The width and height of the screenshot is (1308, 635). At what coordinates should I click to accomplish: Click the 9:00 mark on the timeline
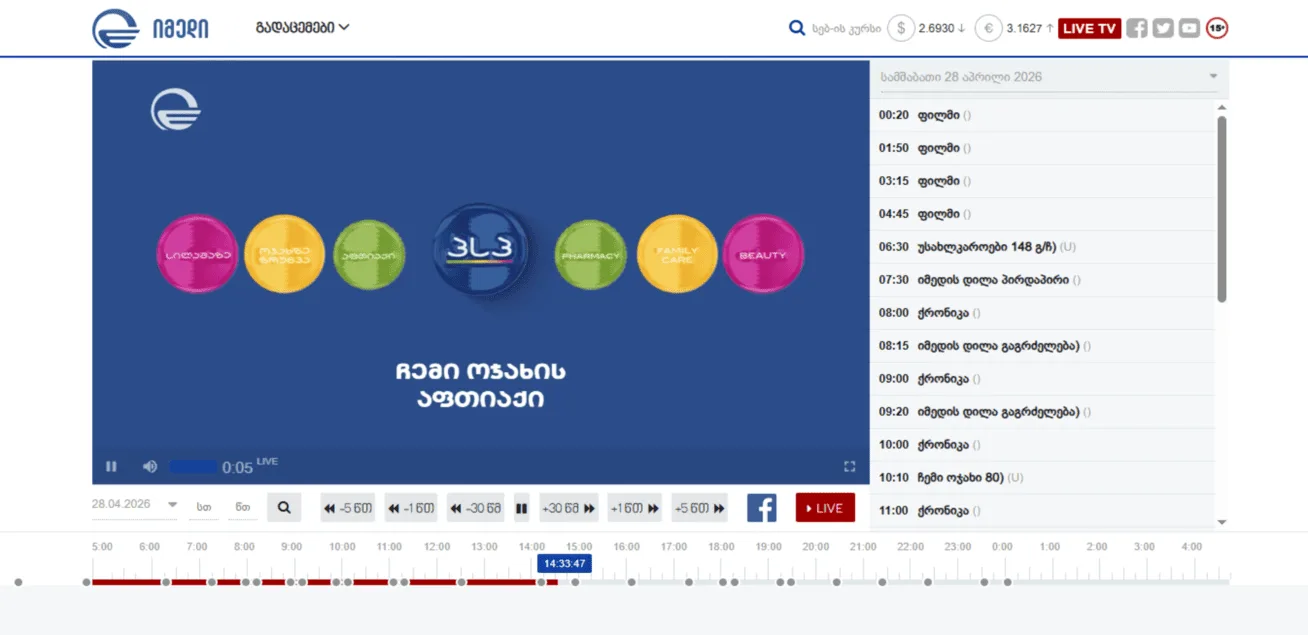(x=292, y=547)
